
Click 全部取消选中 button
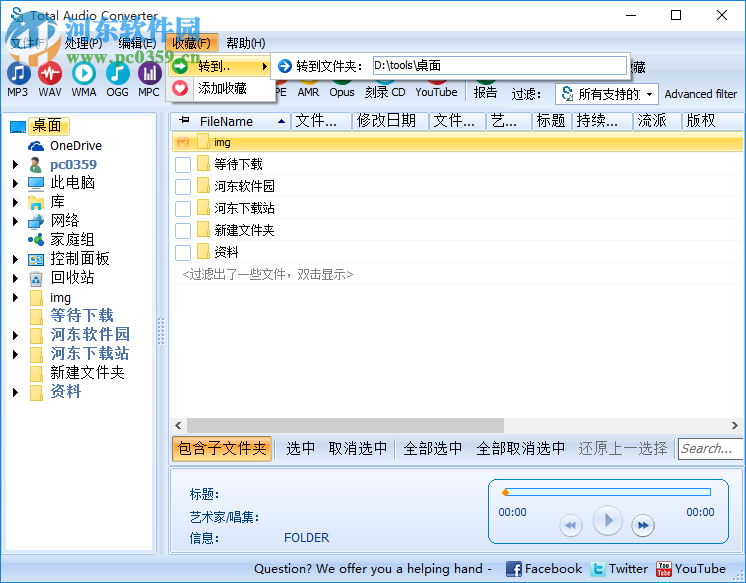click(520, 448)
